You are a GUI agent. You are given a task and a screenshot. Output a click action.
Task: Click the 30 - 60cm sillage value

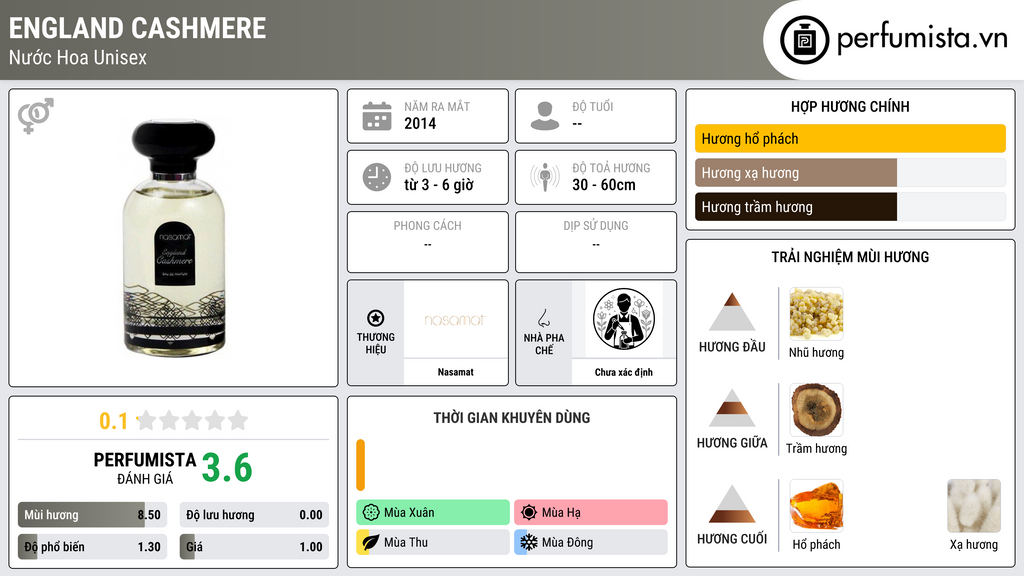(603, 185)
